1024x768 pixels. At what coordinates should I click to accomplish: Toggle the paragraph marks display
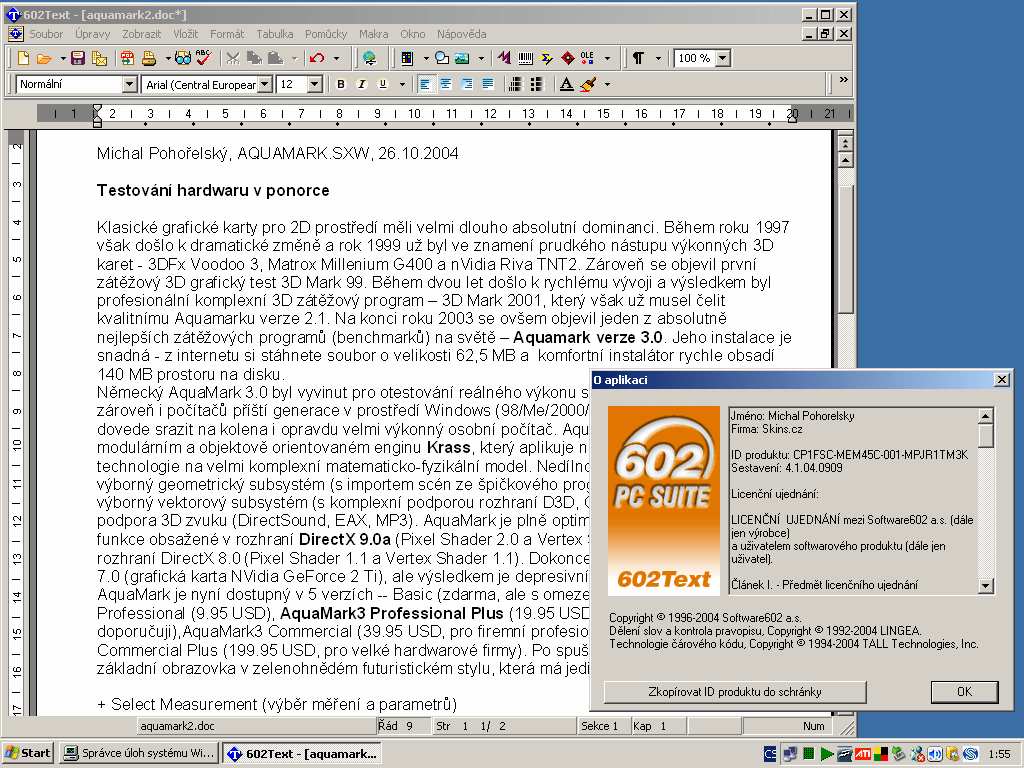pyautogui.click(x=638, y=58)
